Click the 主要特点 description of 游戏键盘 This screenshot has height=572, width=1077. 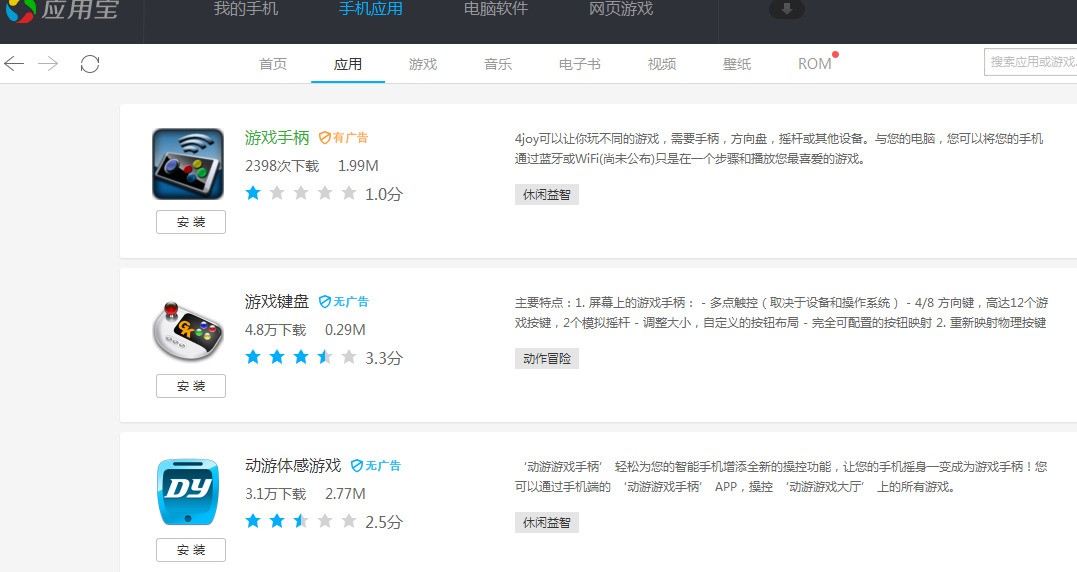[781, 312]
